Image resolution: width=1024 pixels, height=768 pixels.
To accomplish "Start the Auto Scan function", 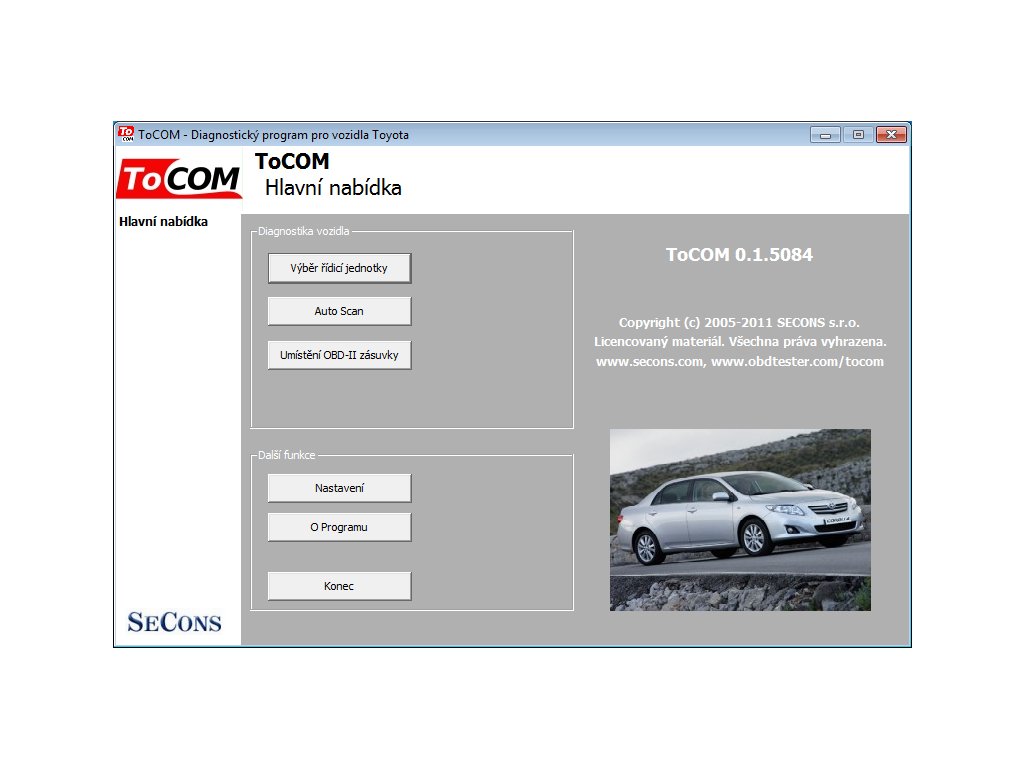I will [x=339, y=311].
